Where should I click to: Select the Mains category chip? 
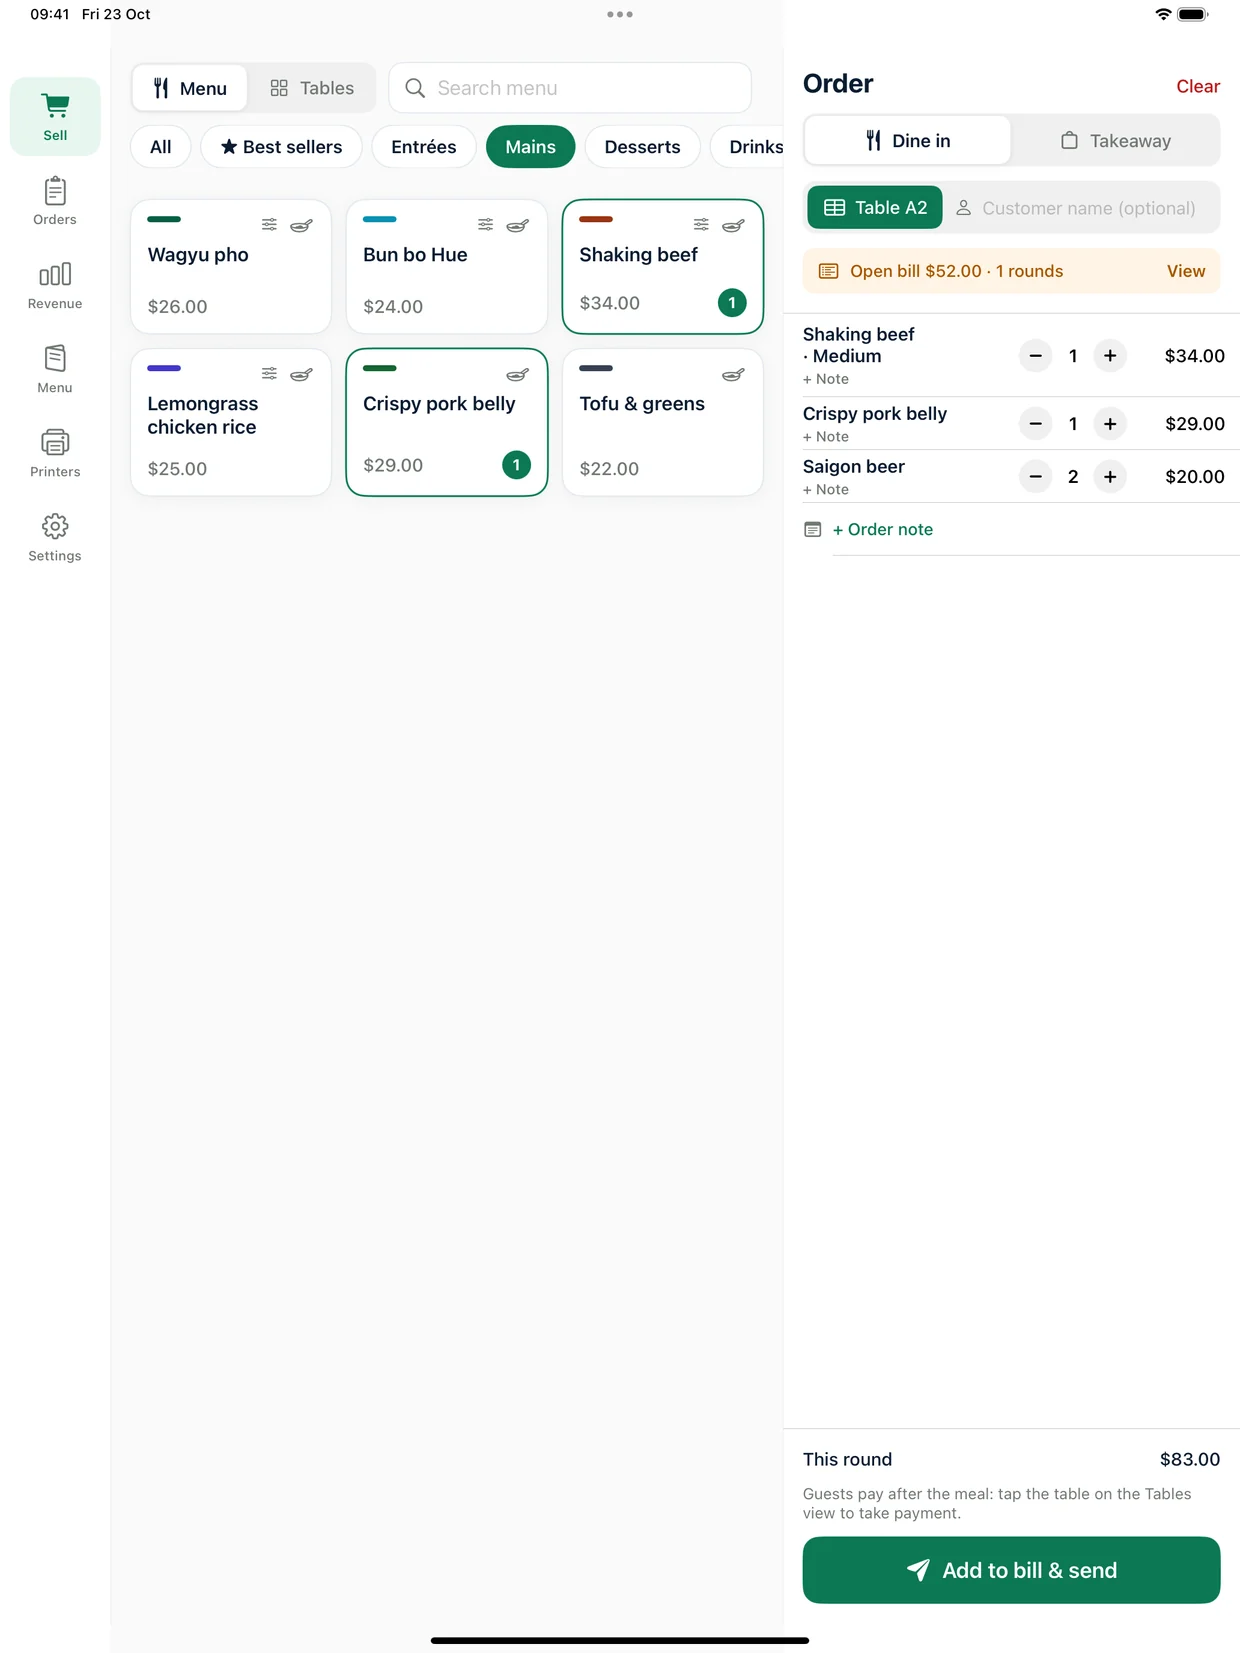[x=531, y=147]
